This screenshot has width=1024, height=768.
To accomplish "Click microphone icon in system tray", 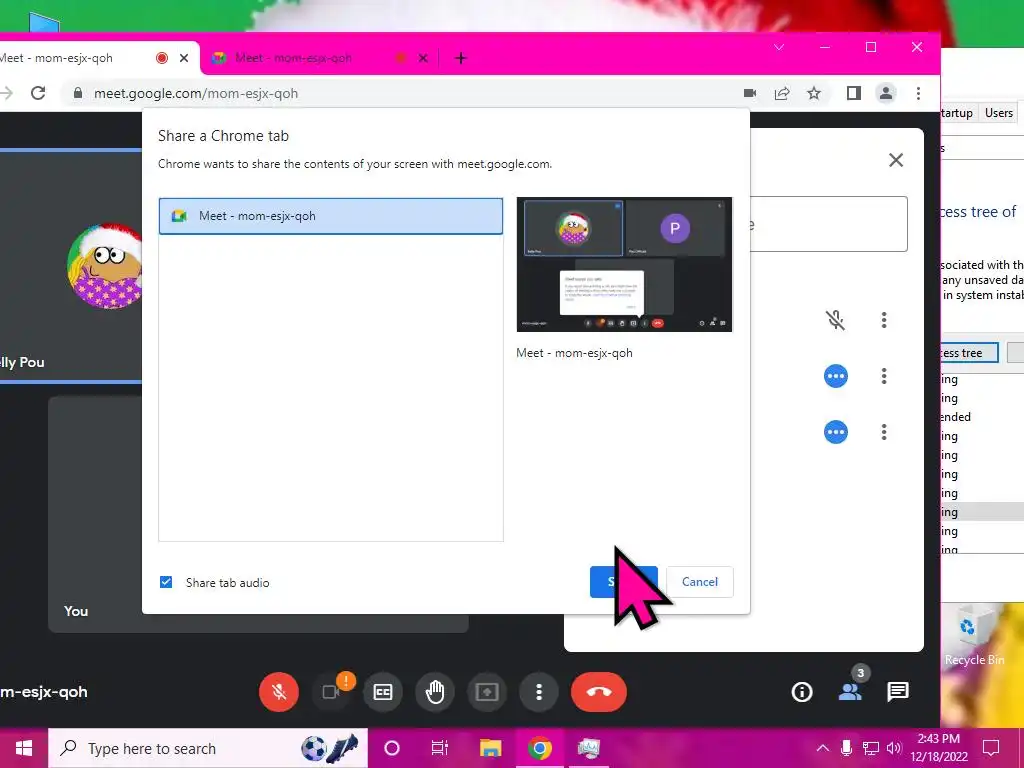I will 846,748.
